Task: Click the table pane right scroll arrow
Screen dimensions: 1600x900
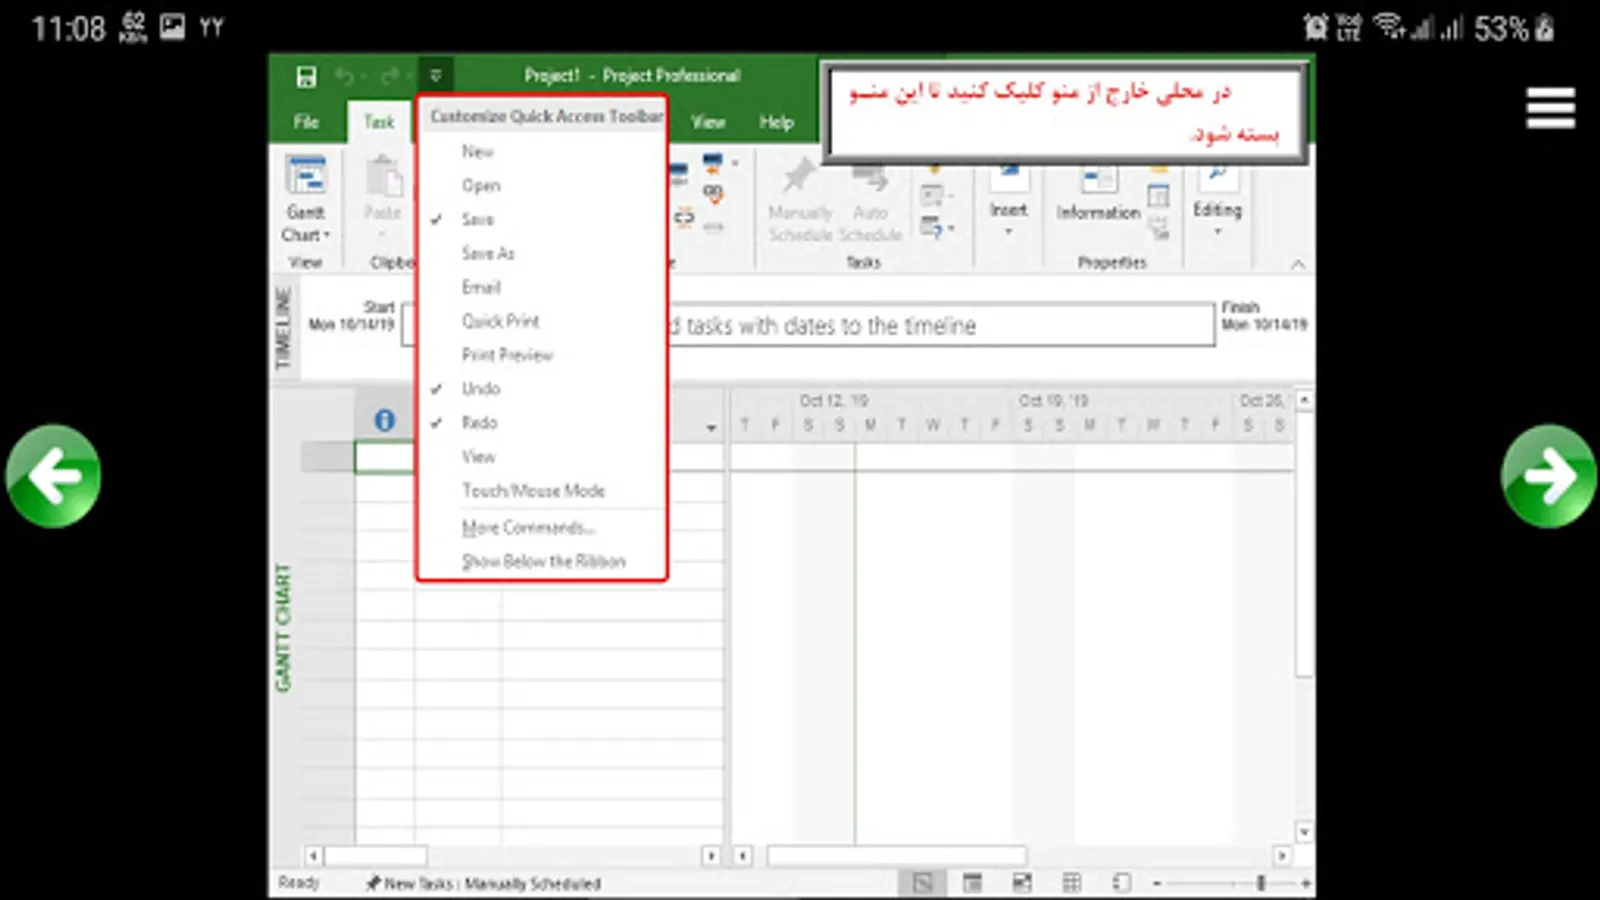Action: 711,856
